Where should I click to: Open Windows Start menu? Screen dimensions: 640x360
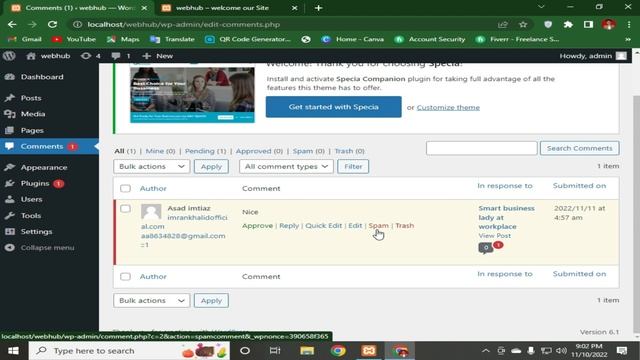pyautogui.click(x=13, y=351)
